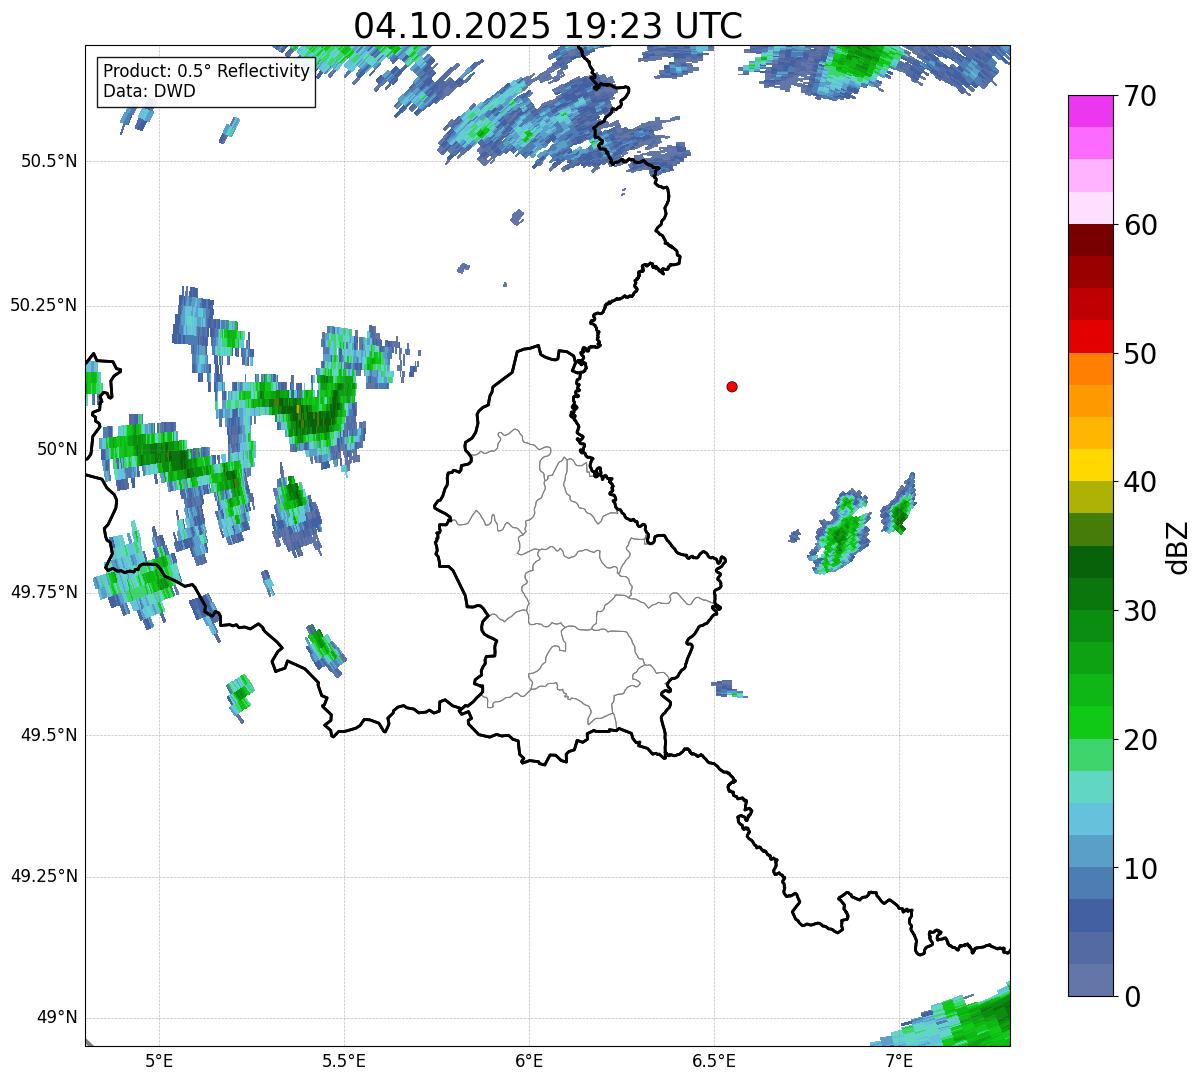The height and width of the screenshot is (1081, 1202).
Task: Click the title '04.10.2025 19:23 UTC'
Action: 548,25
